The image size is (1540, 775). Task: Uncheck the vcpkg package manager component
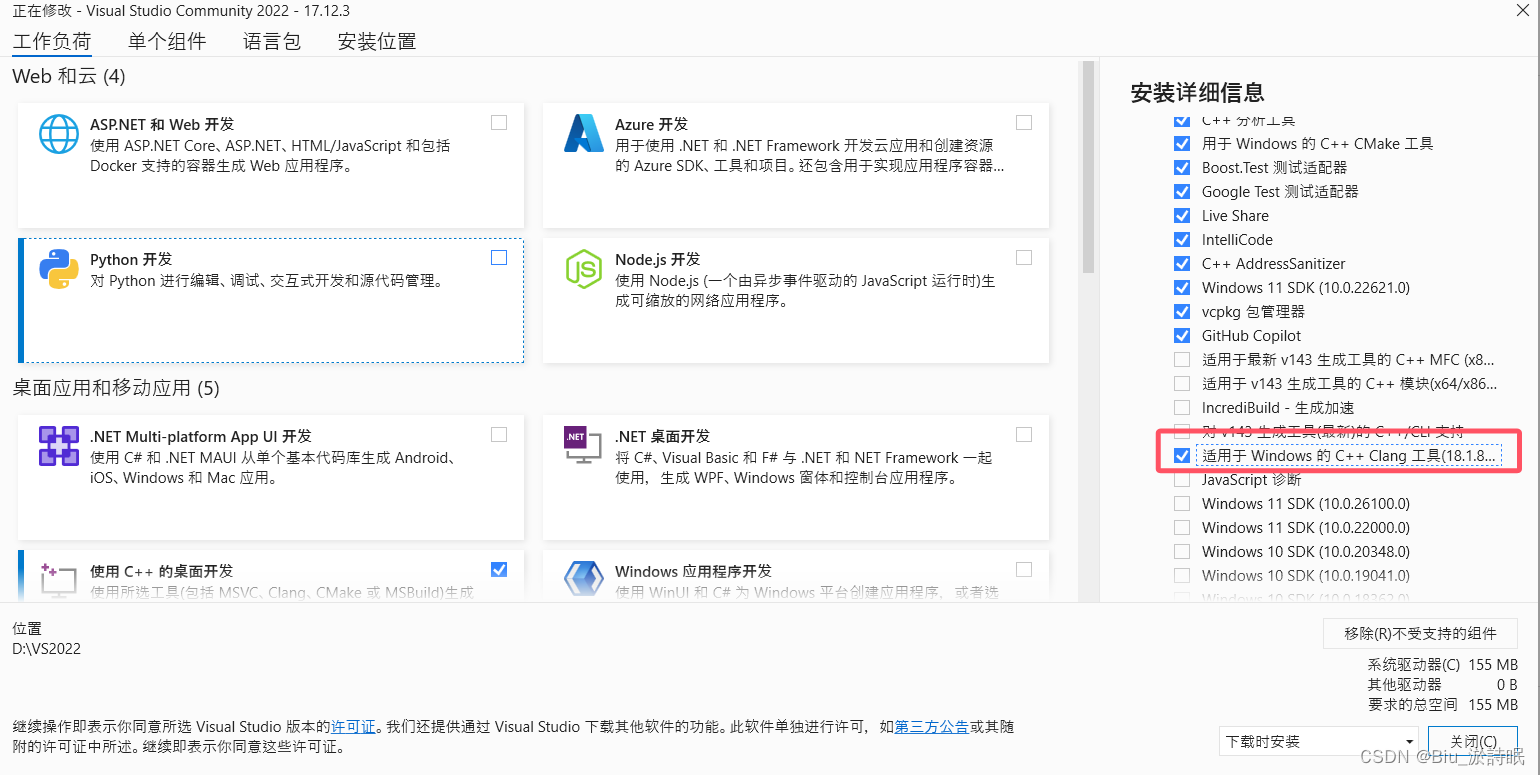click(1182, 312)
